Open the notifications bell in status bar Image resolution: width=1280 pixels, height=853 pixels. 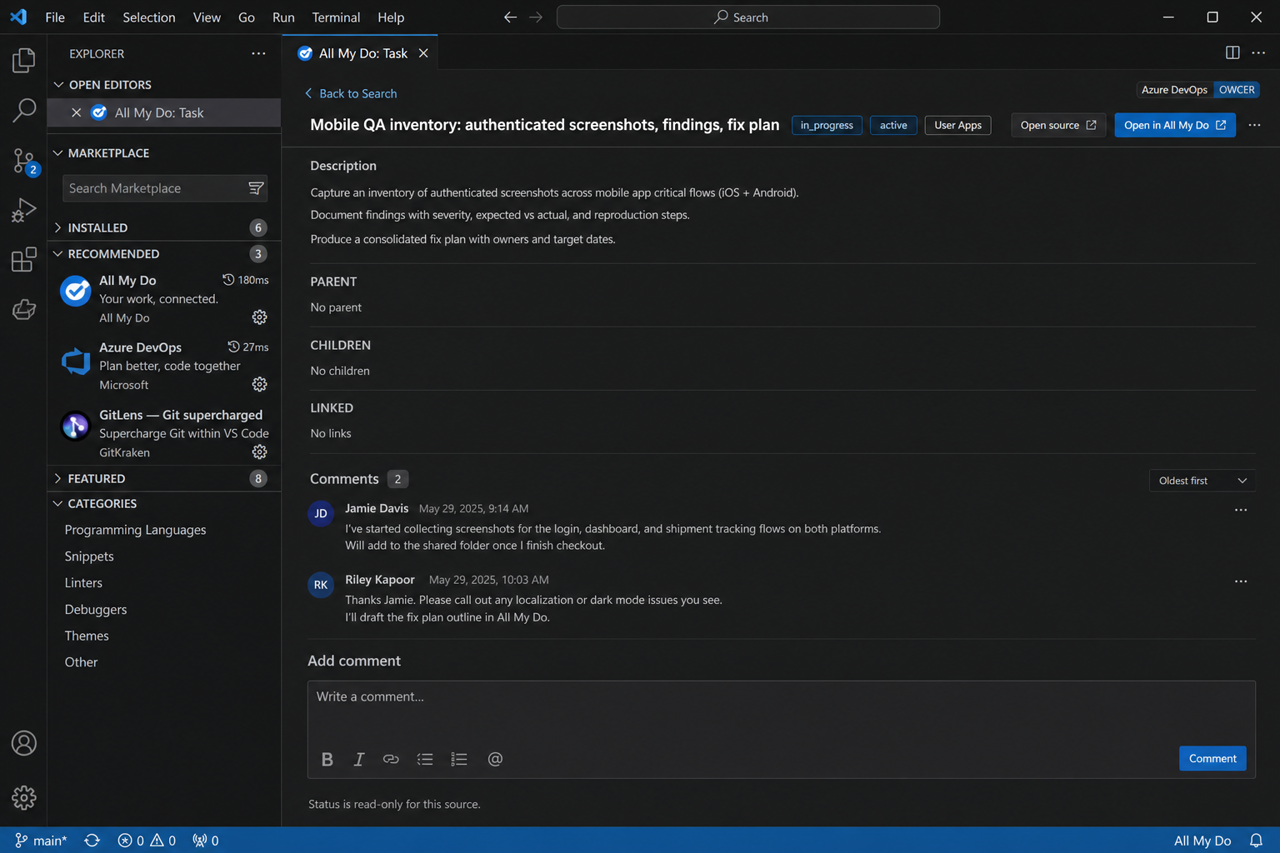click(x=1257, y=841)
